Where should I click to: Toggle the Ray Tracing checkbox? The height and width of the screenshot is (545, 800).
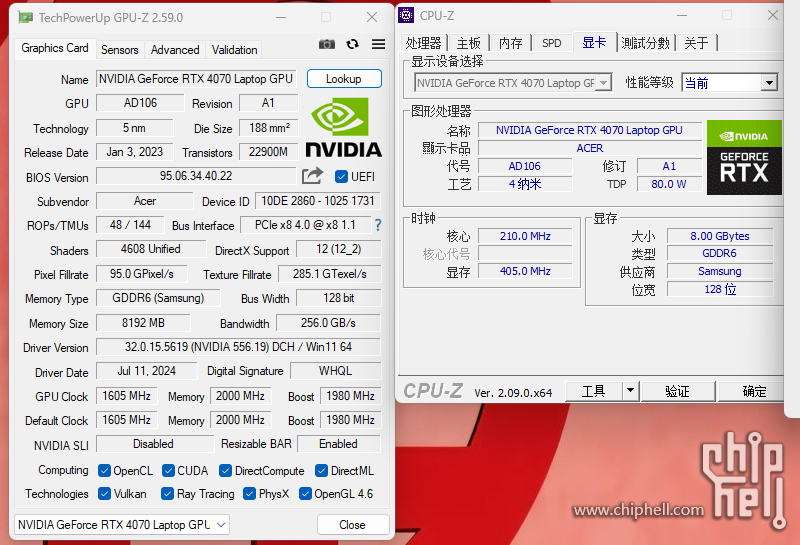click(x=168, y=494)
